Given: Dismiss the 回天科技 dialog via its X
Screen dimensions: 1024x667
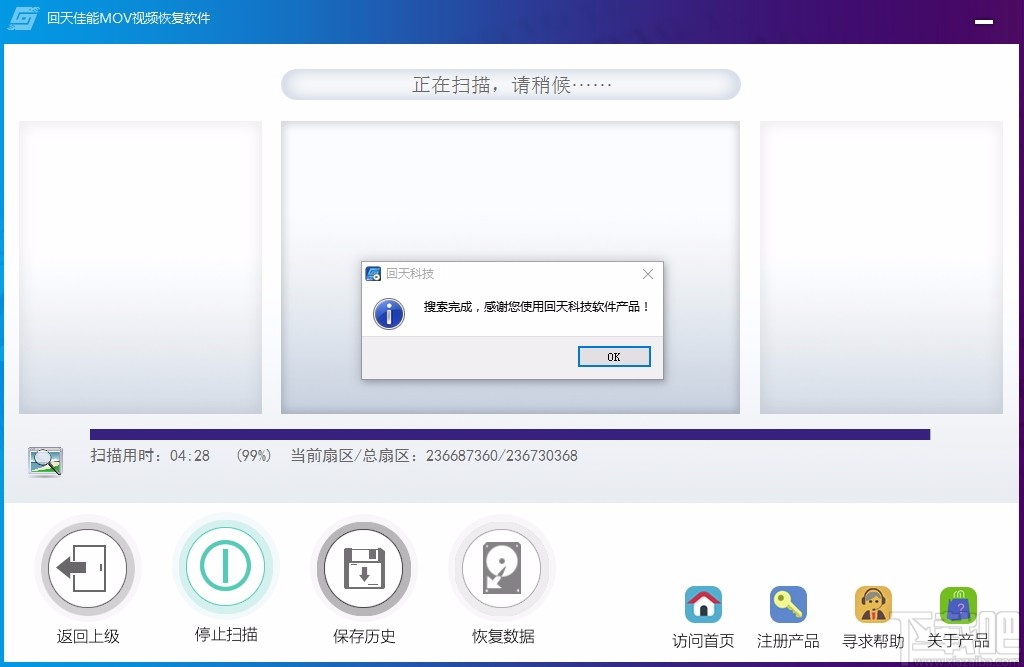Looking at the screenshot, I should pyautogui.click(x=647, y=273).
